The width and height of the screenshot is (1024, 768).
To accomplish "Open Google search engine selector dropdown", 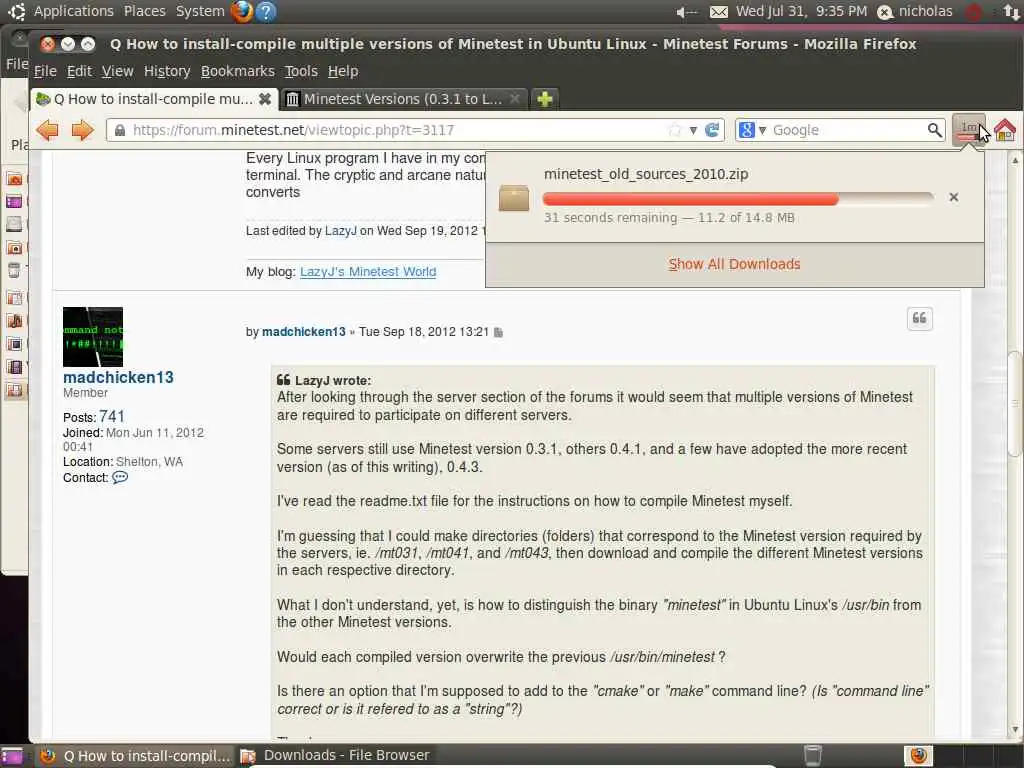I will point(752,130).
